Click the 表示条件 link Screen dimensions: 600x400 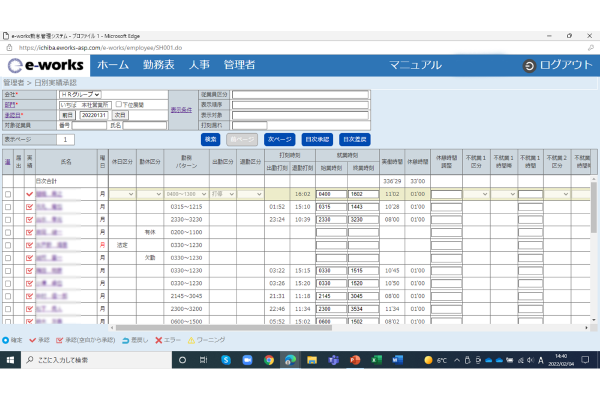click(181, 110)
